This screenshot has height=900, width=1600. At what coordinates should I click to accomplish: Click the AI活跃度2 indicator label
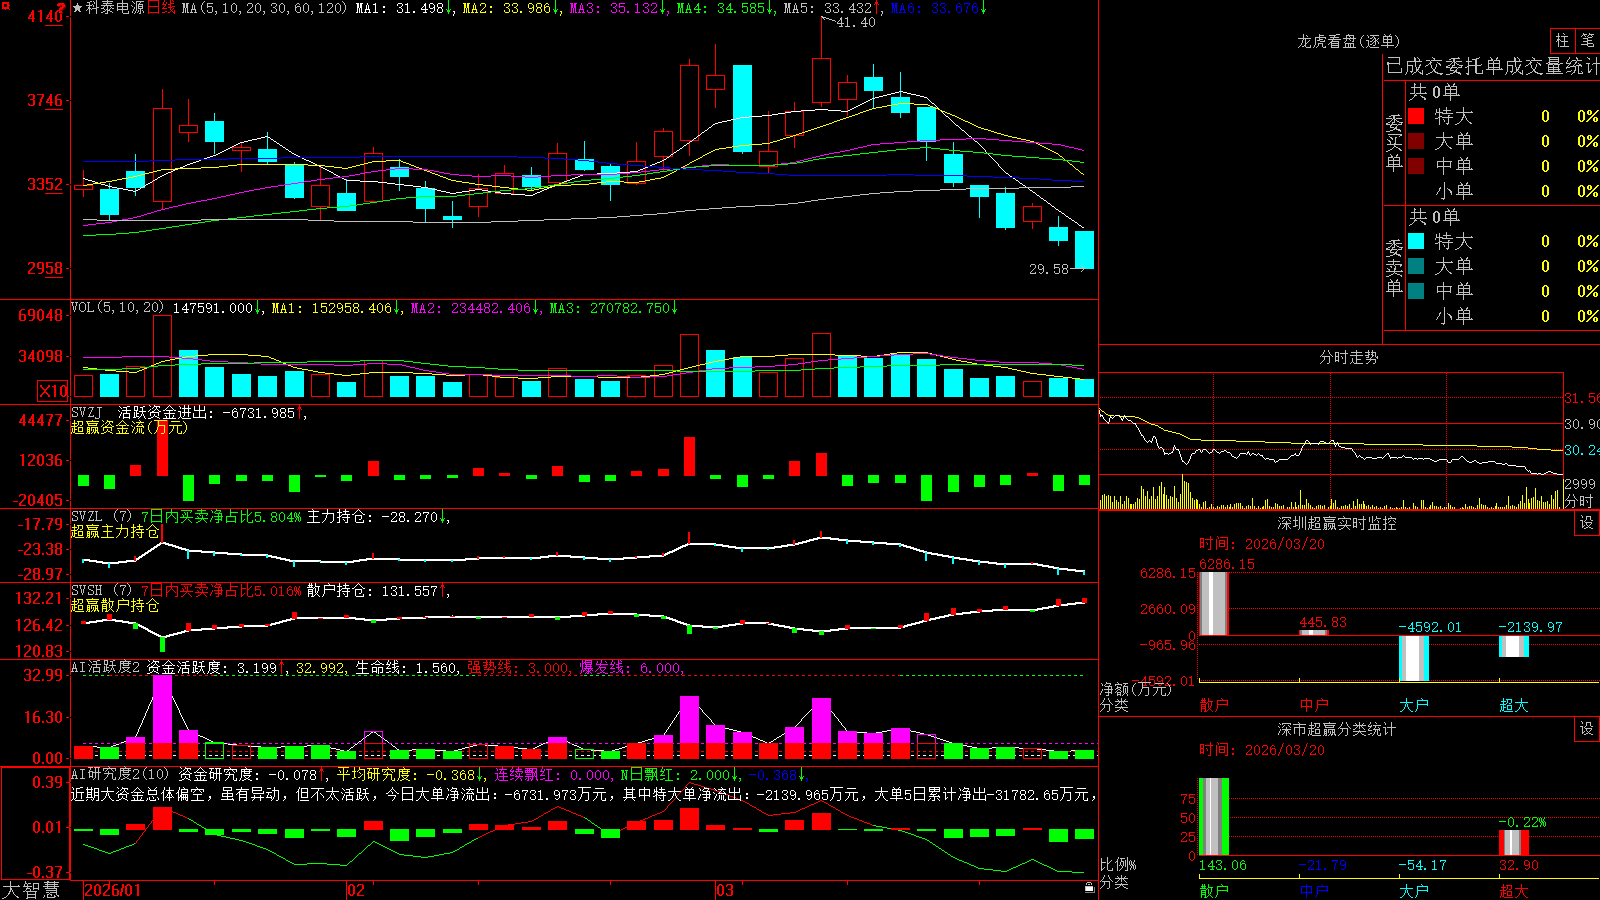106,667
